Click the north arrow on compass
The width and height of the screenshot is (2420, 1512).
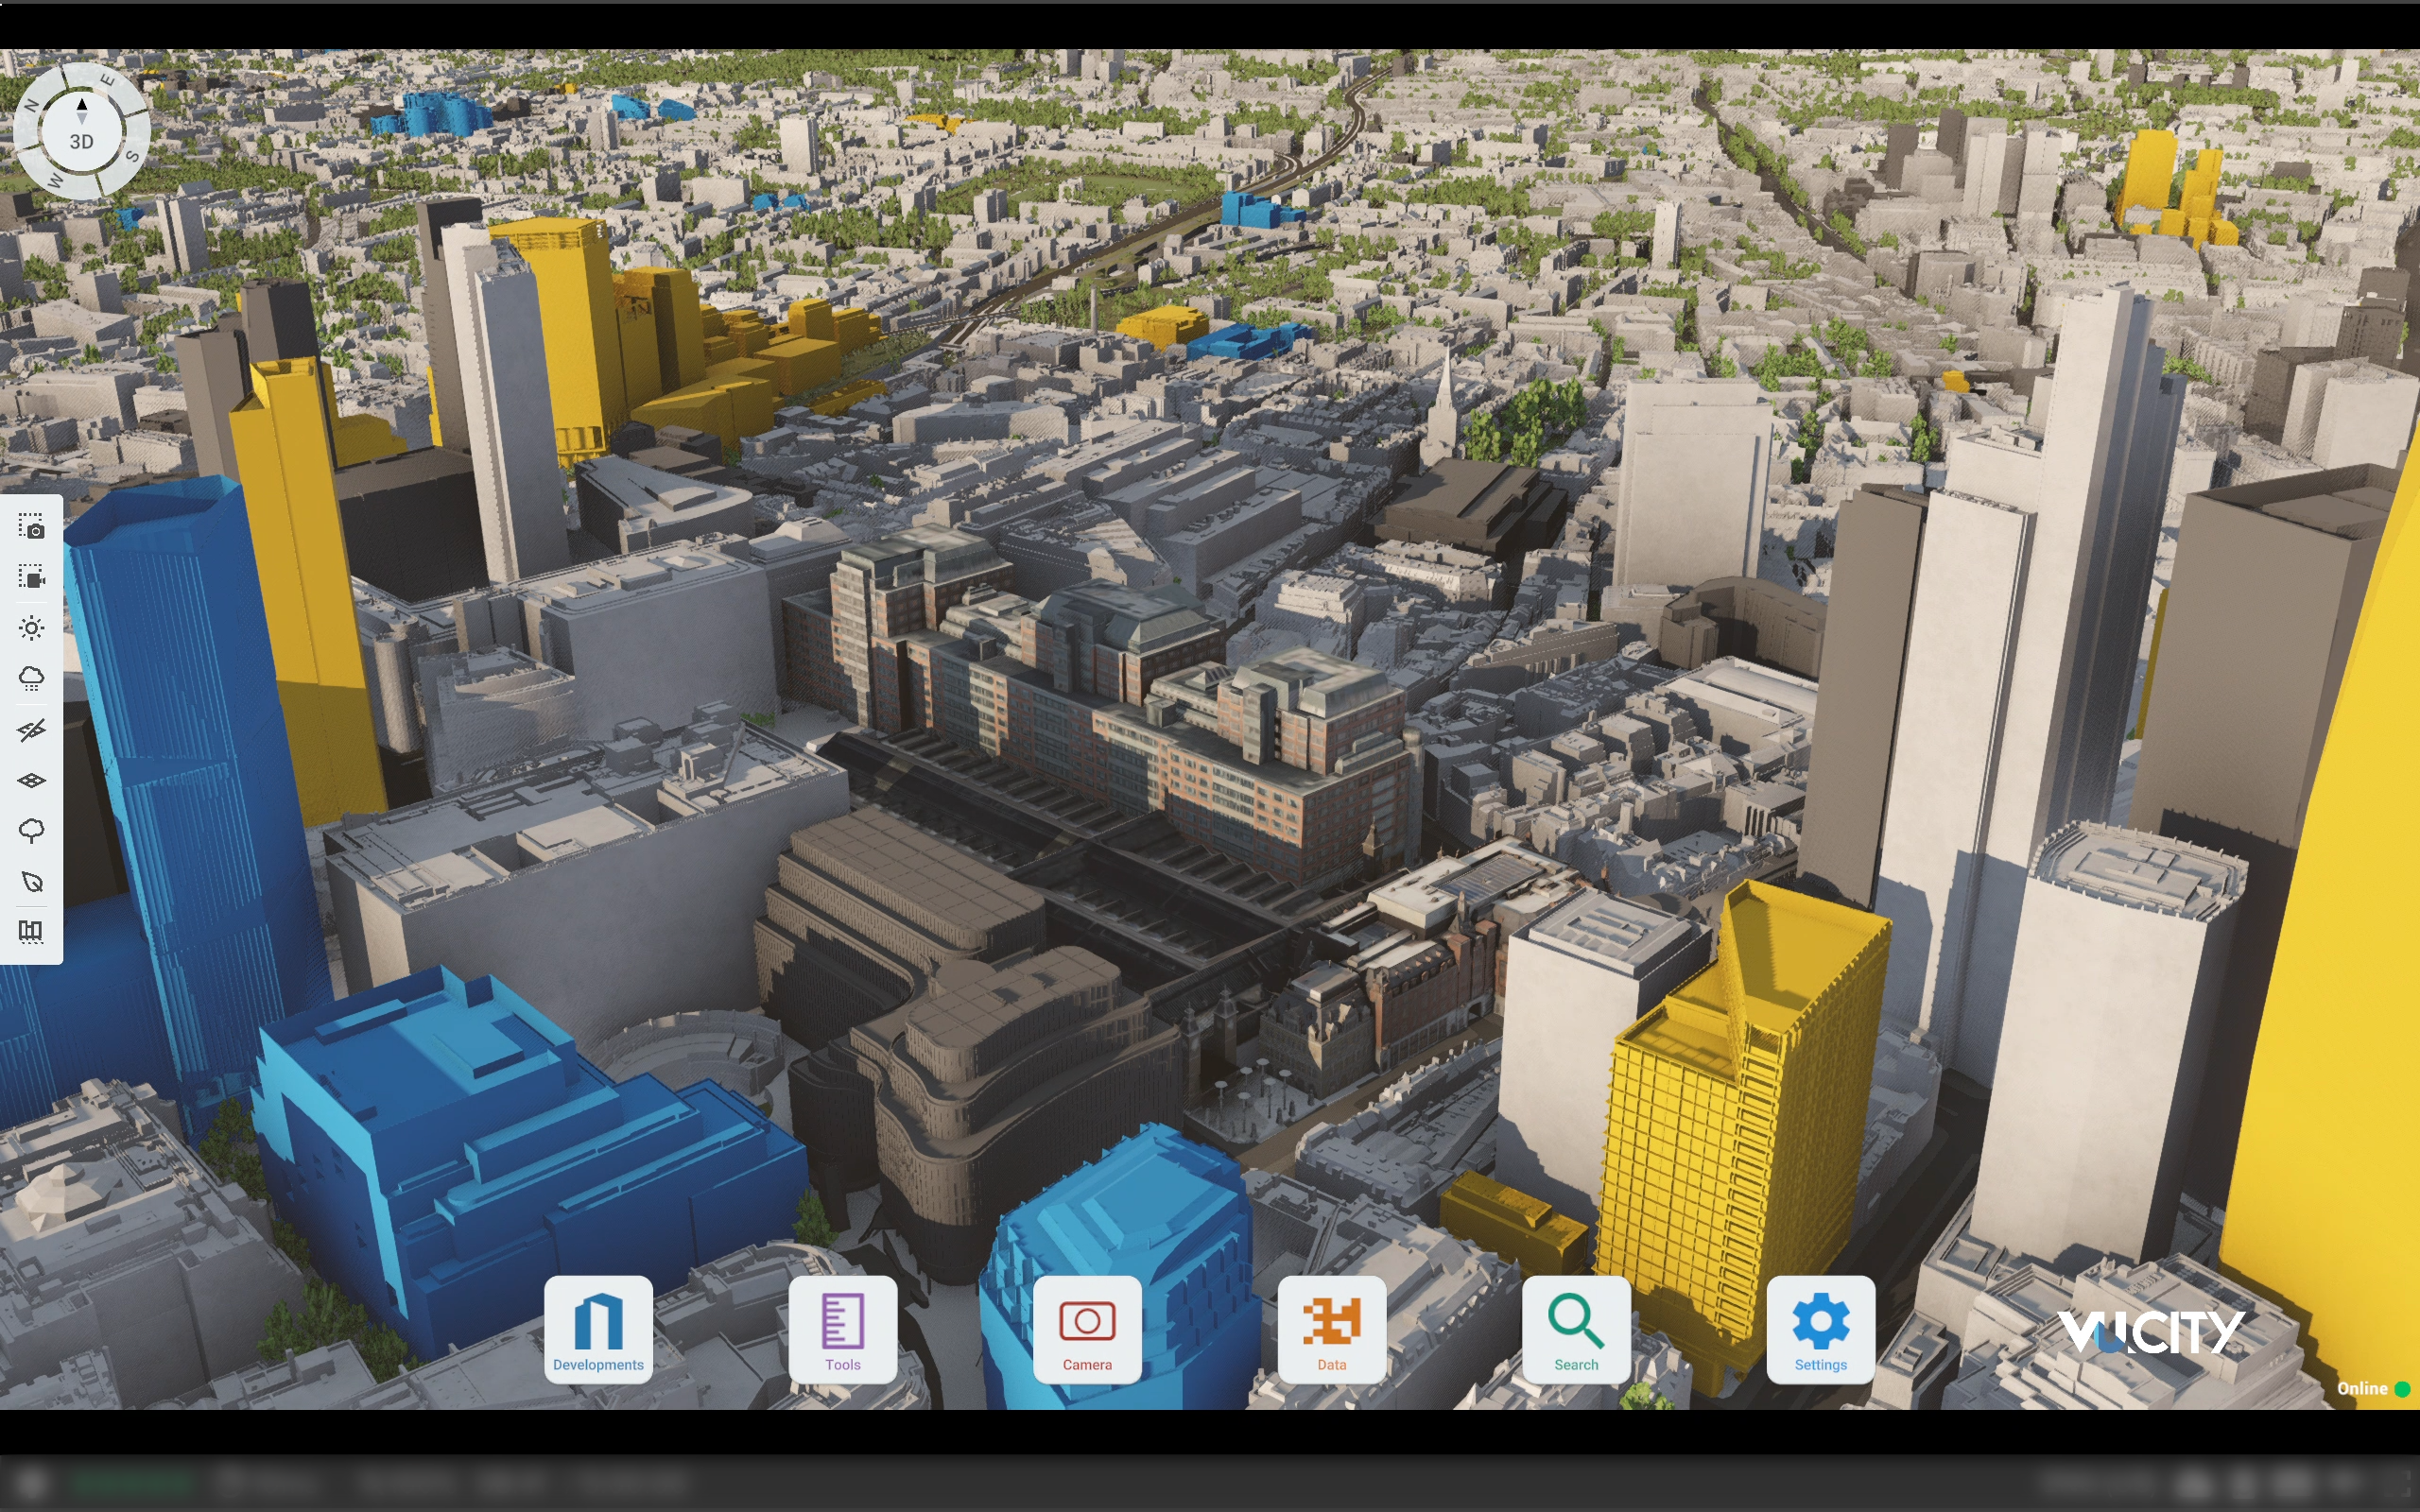pos(82,105)
